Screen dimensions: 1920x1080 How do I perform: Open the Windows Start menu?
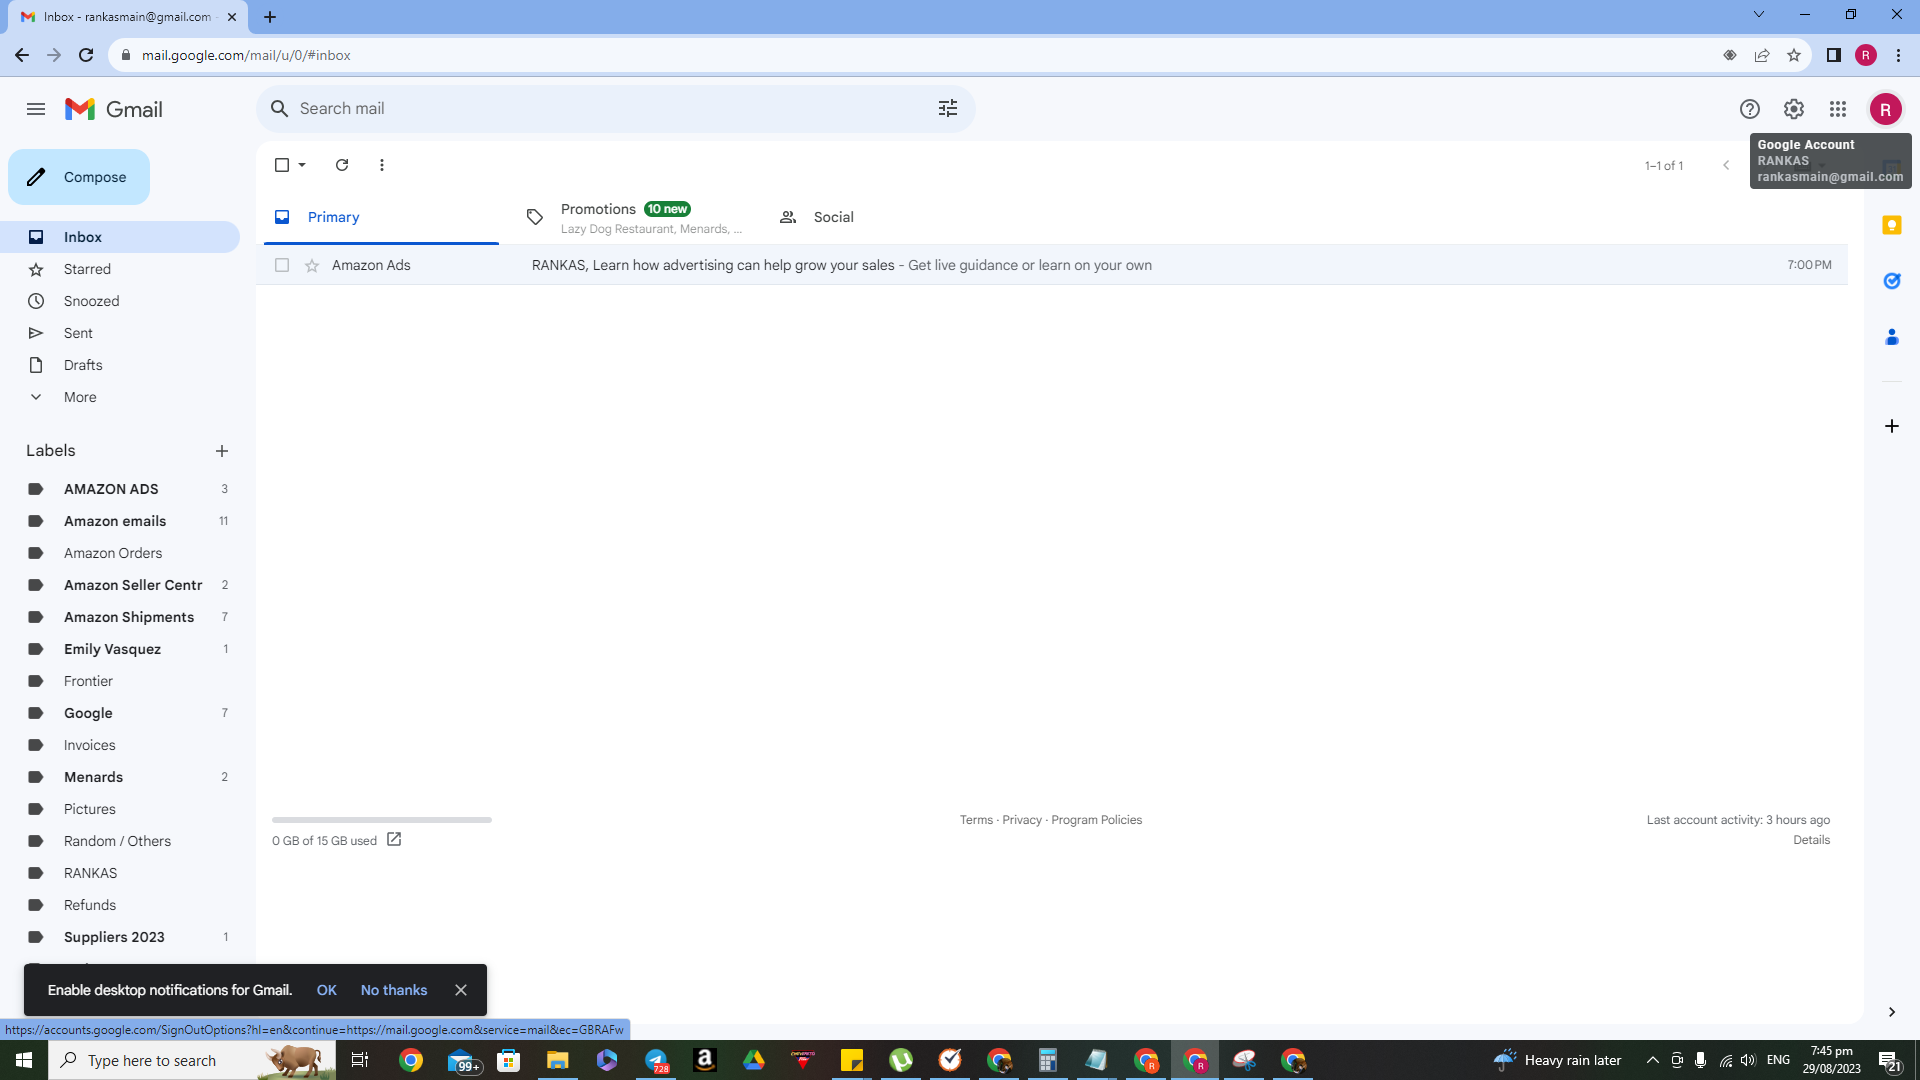pyautogui.click(x=24, y=1060)
